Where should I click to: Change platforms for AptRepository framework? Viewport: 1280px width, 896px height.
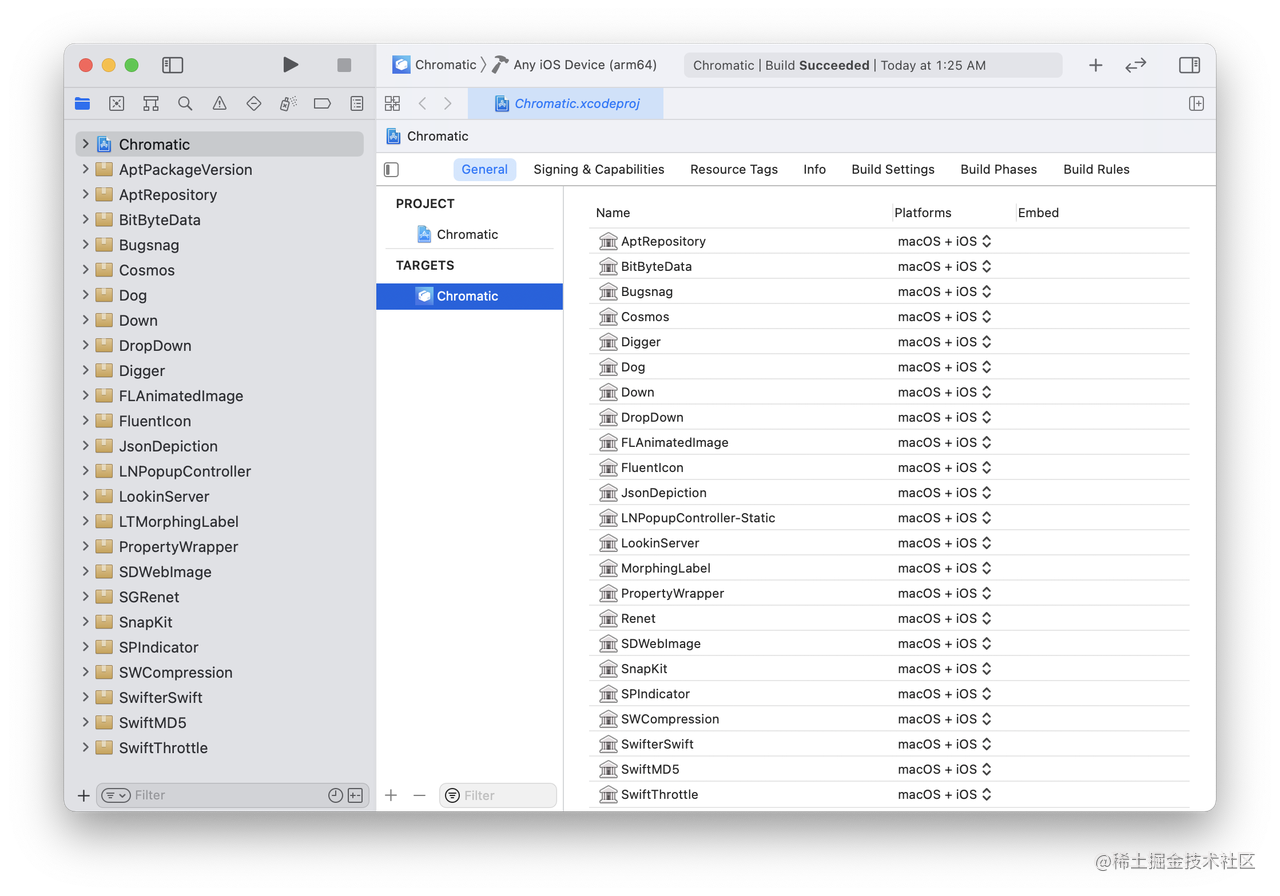pos(944,241)
